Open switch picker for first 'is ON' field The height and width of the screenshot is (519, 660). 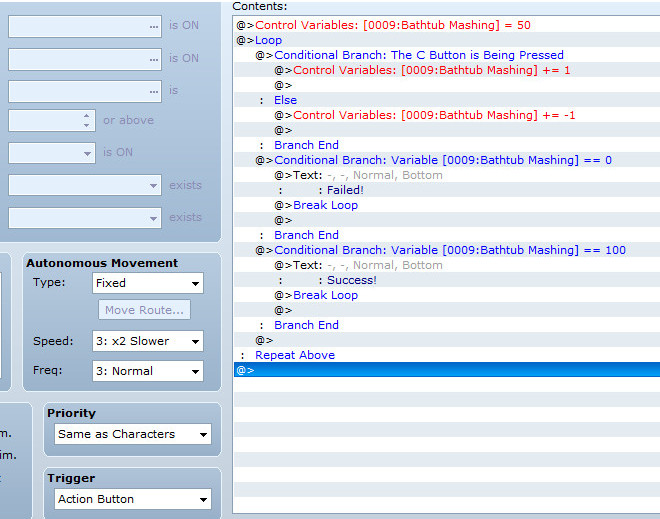tap(154, 27)
